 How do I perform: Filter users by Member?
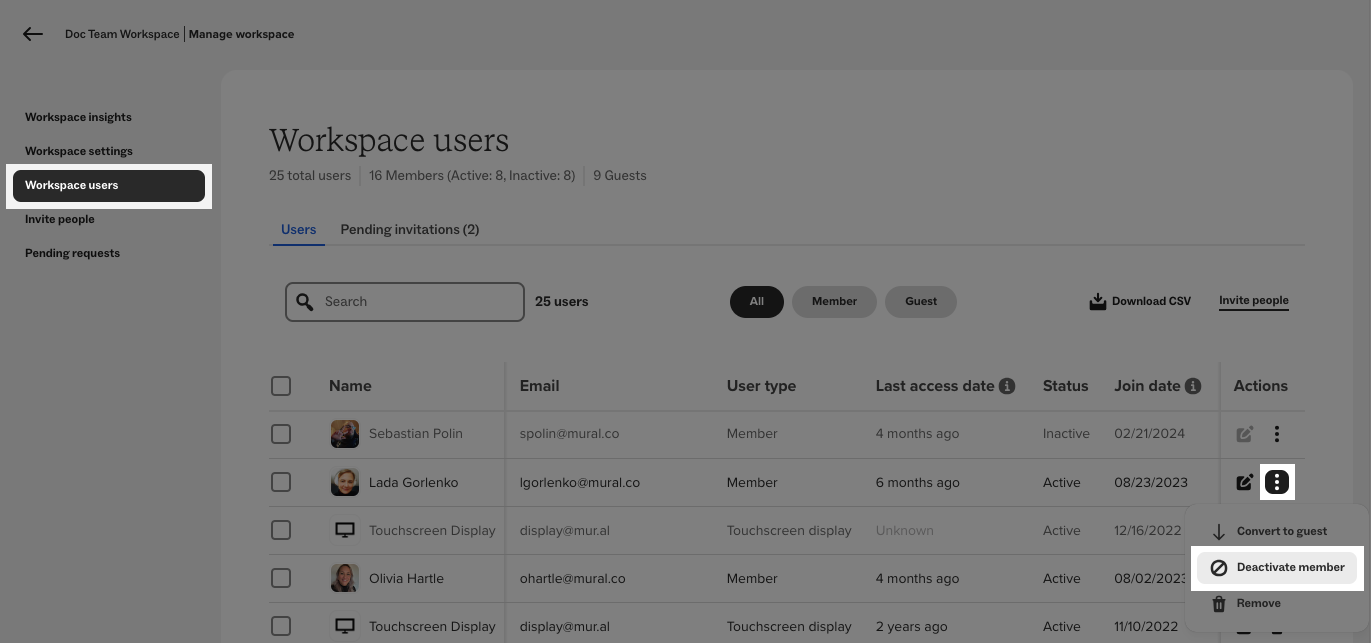click(834, 302)
